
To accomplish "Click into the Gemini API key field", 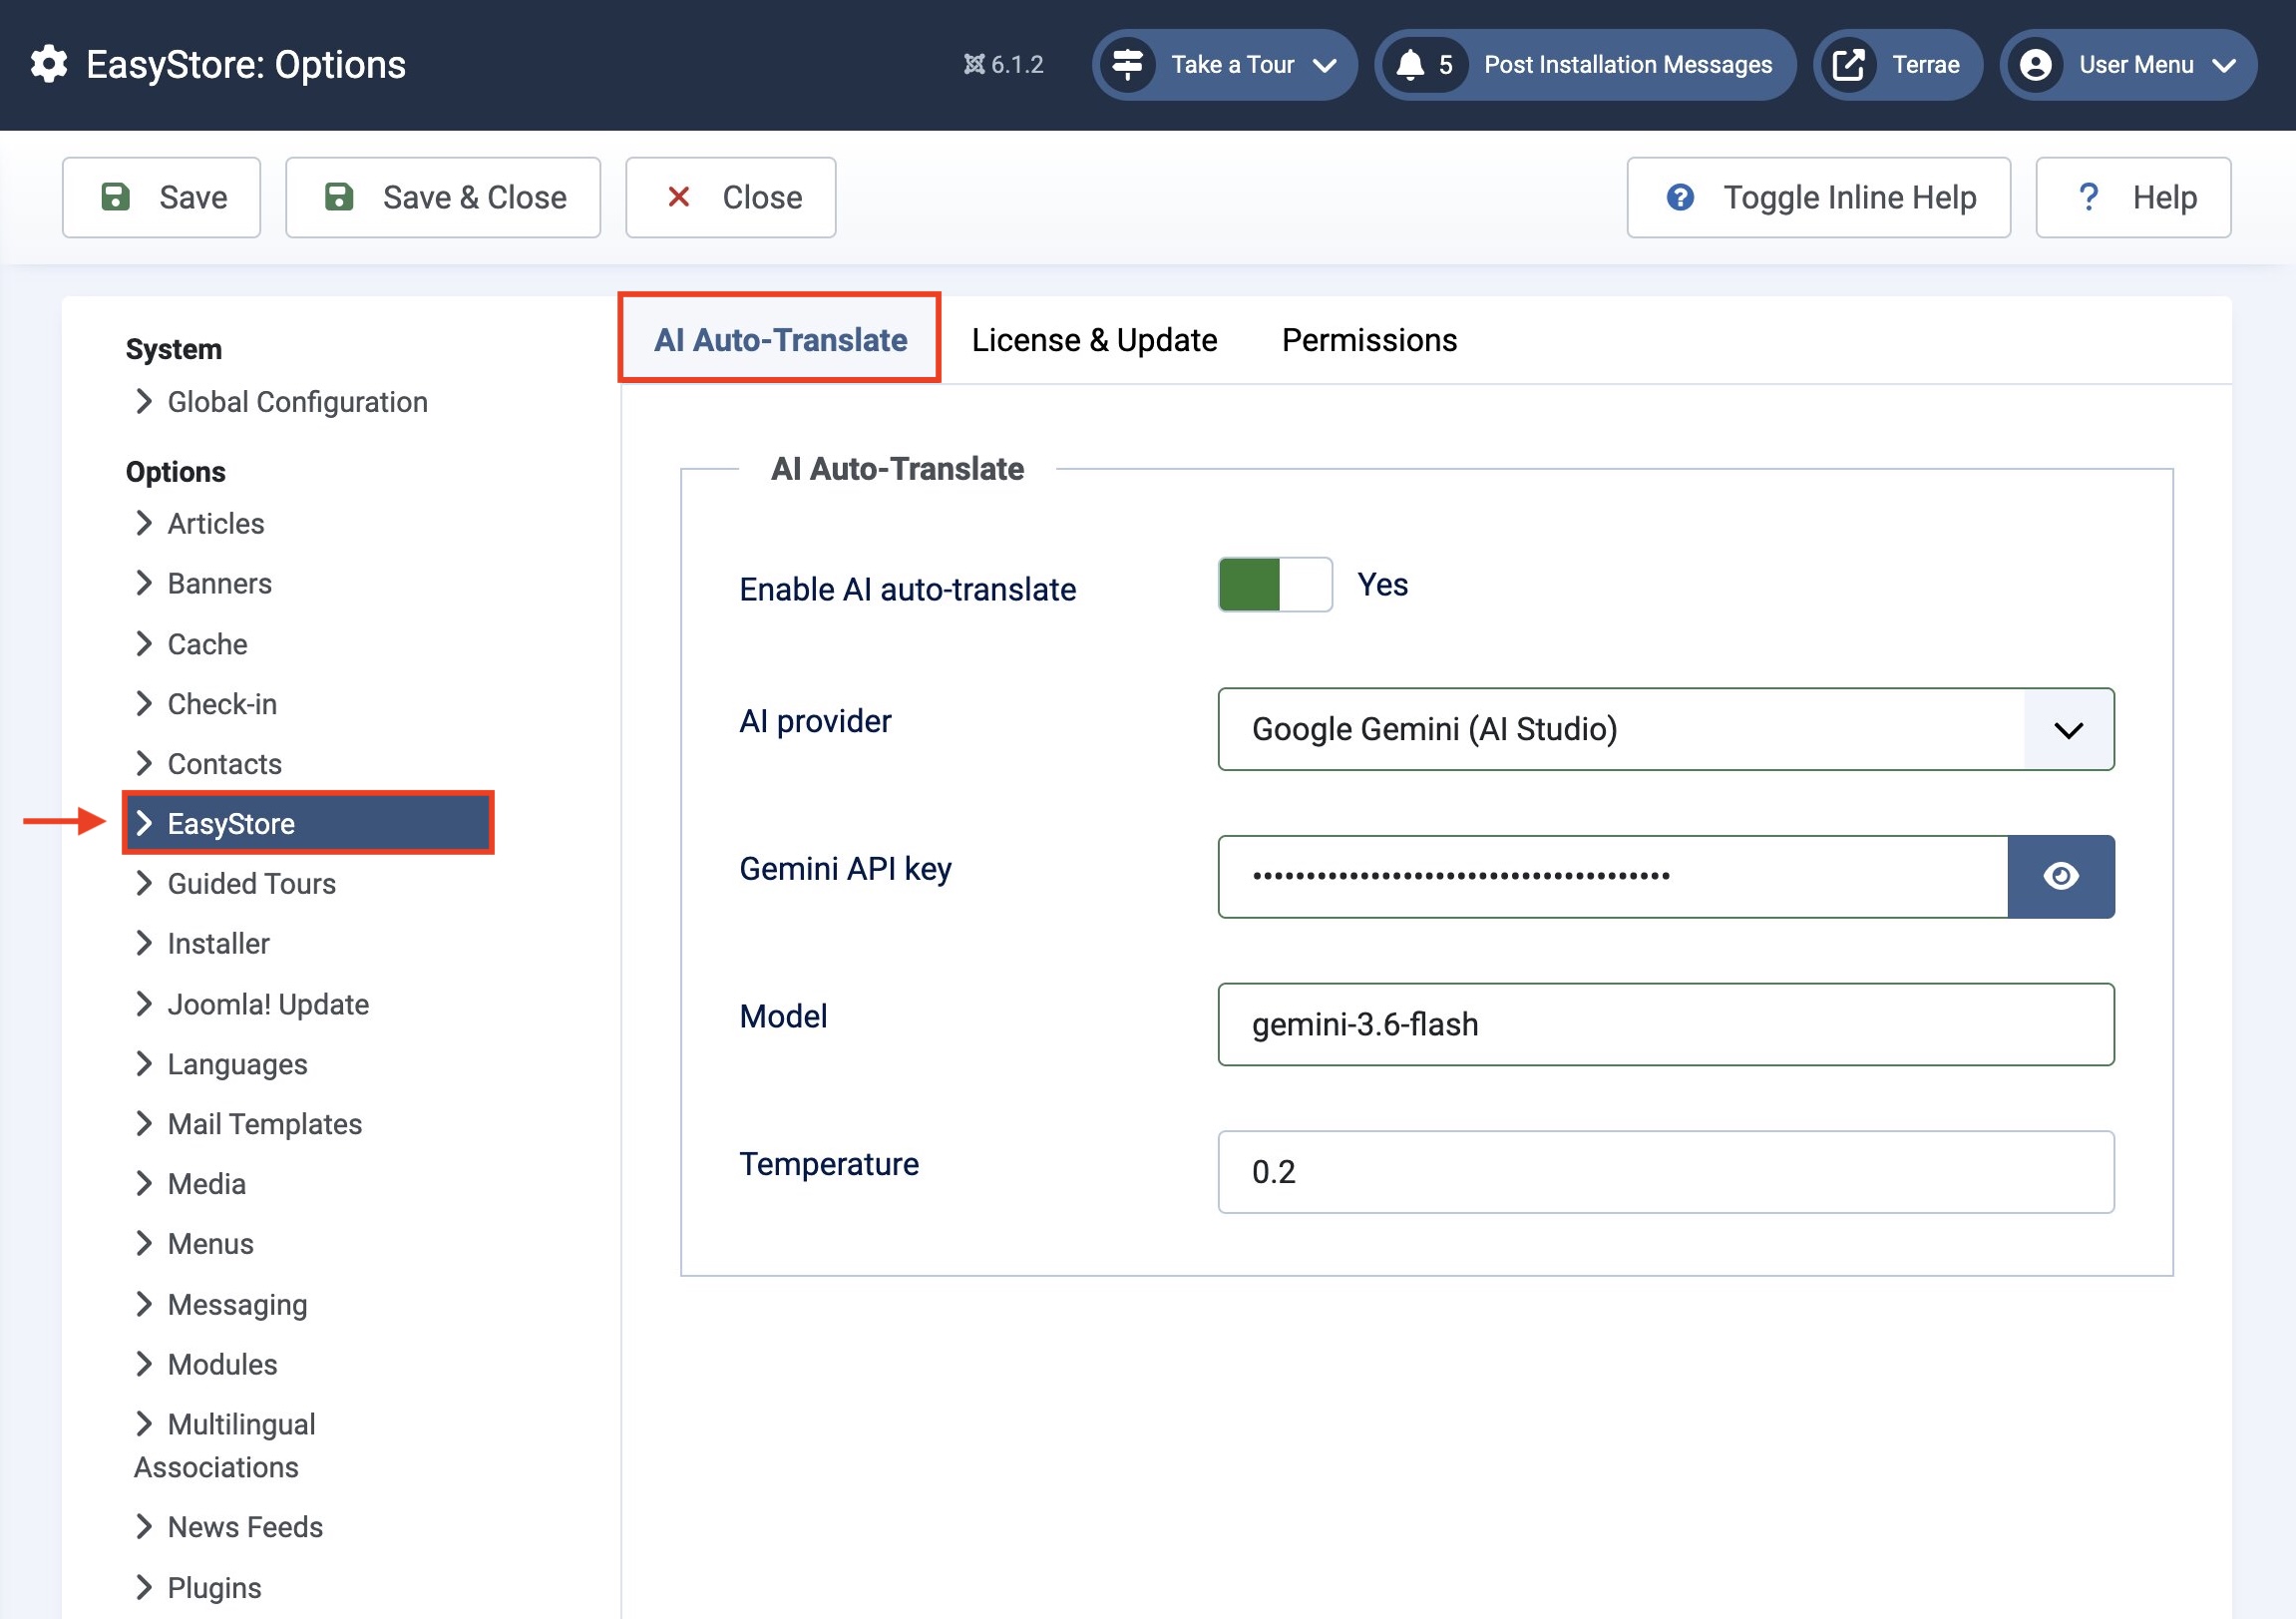I will (1612, 877).
